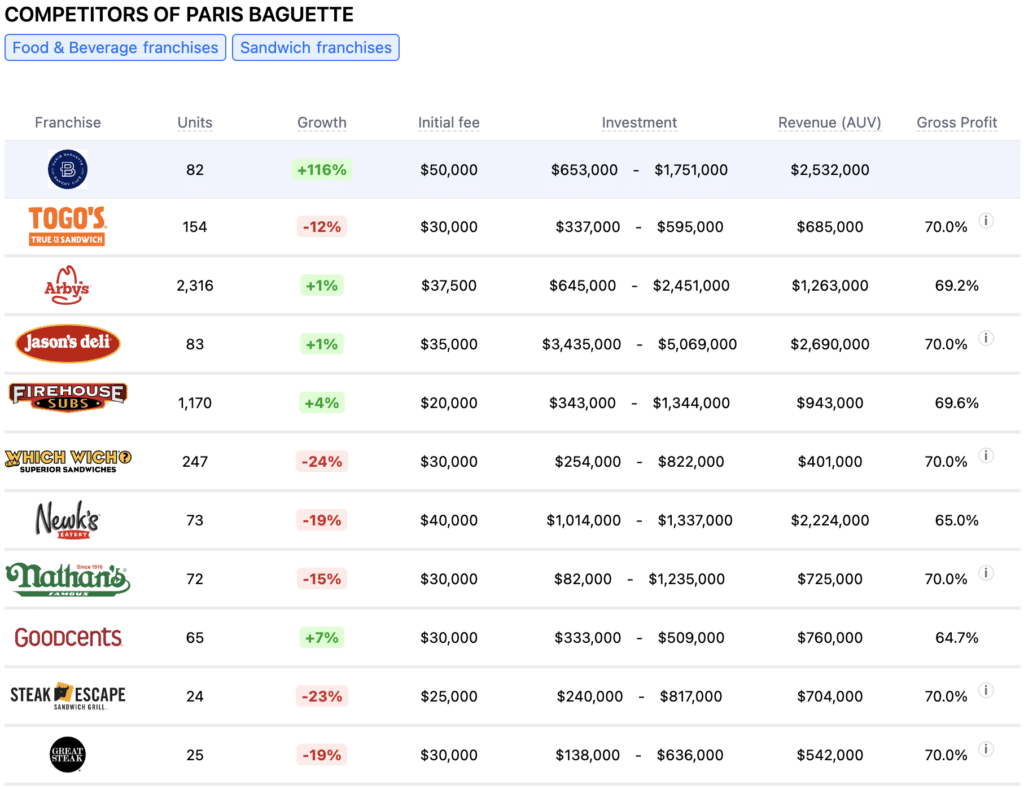1024x789 pixels.
Task: Click the $401,000 revenue value
Action: [x=829, y=462]
